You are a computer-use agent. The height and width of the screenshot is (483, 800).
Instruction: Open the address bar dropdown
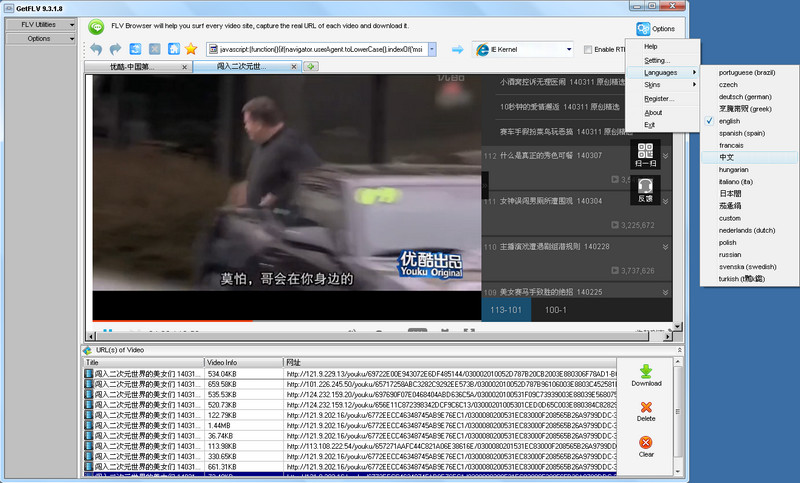click(x=432, y=49)
